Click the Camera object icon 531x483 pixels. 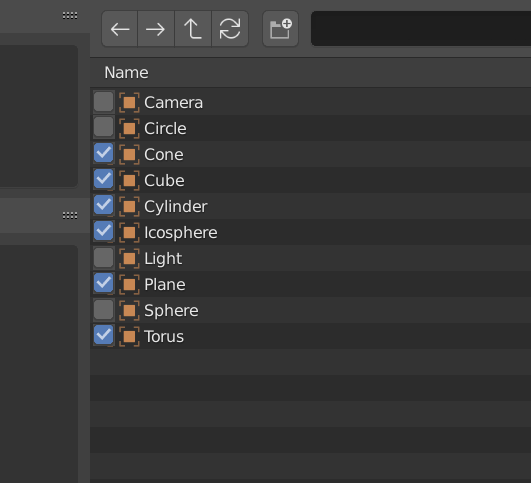click(x=129, y=103)
